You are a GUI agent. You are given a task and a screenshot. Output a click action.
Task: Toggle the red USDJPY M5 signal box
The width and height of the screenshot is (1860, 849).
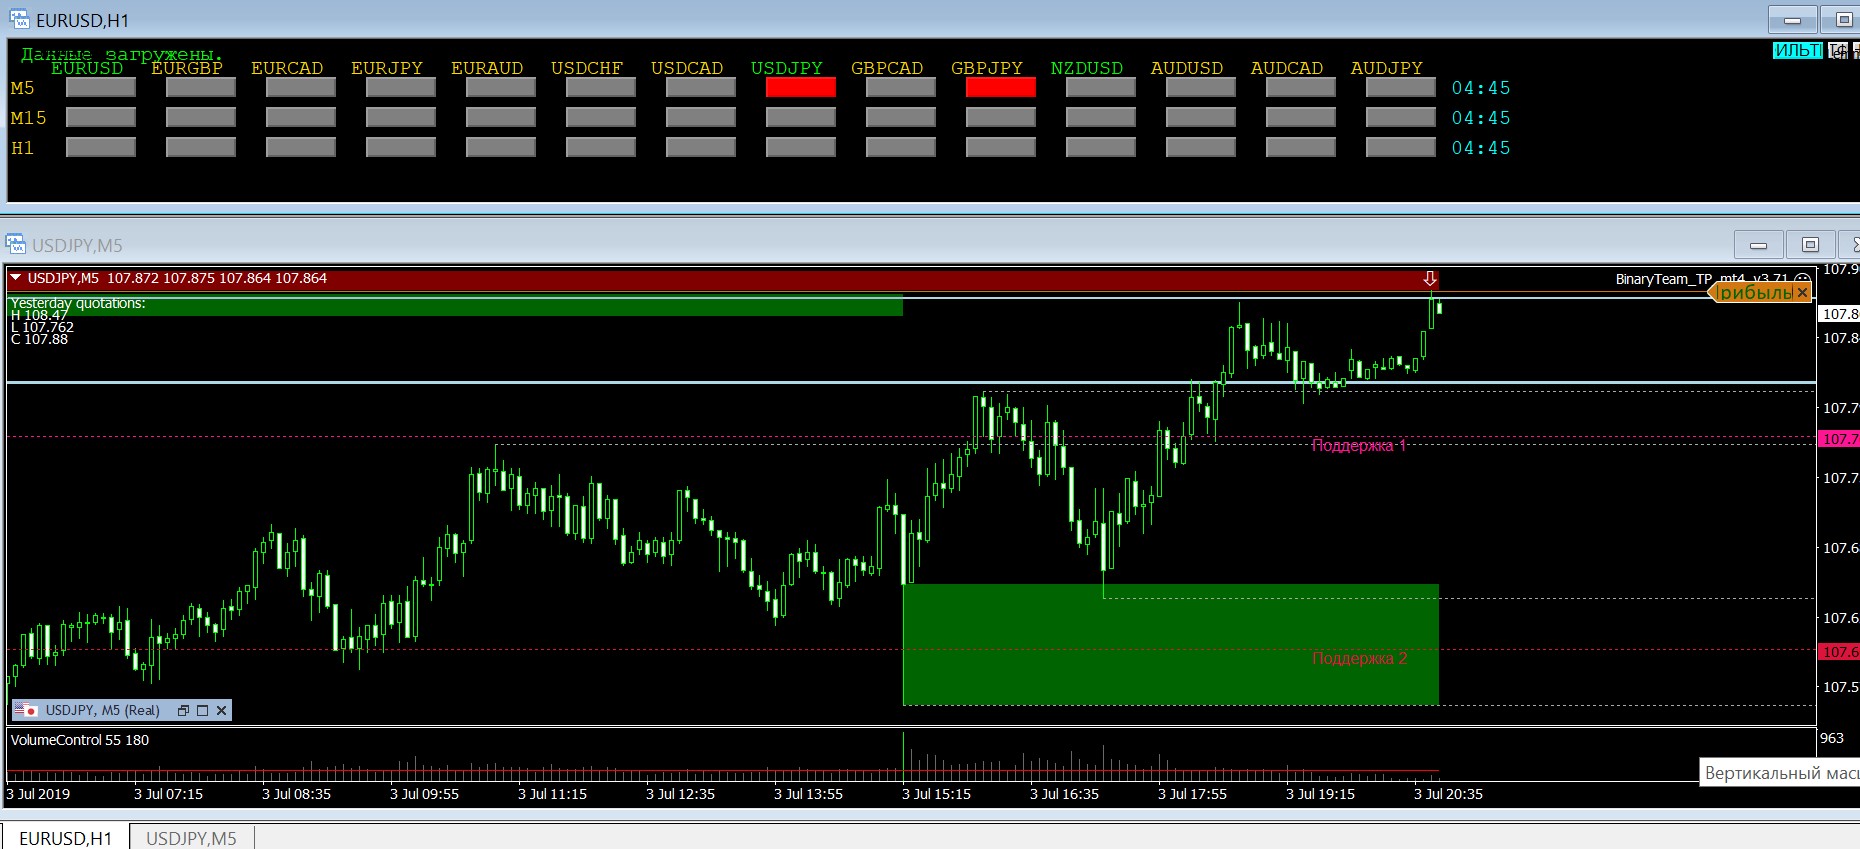[800, 88]
